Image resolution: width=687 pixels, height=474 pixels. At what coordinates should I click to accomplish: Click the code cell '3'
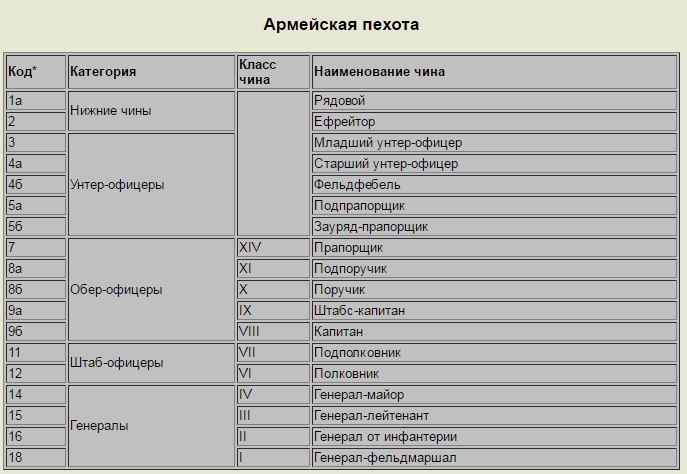[36, 143]
